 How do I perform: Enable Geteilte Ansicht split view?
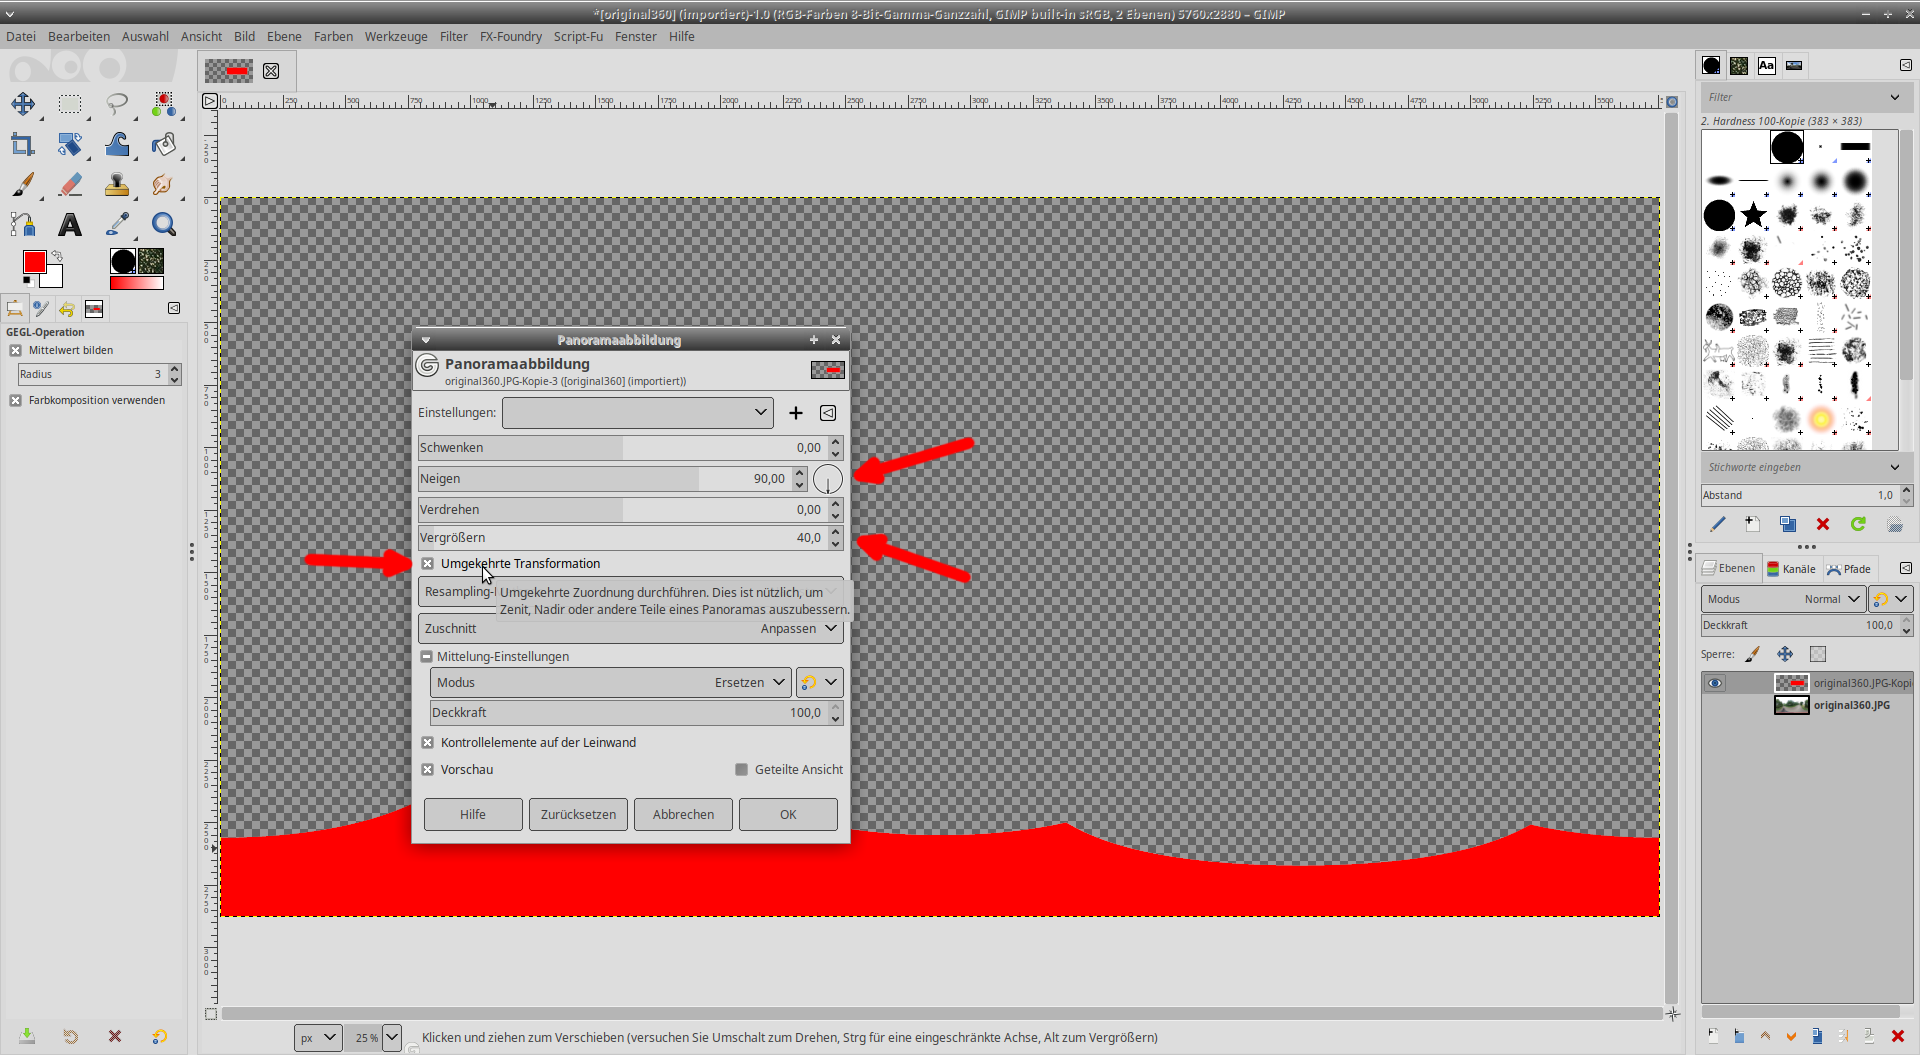741,770
